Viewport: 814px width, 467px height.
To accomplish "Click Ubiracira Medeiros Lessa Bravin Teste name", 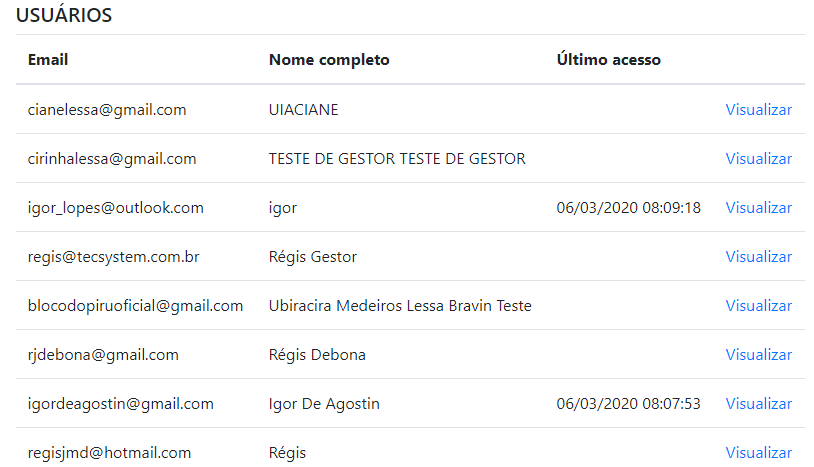I will coord(400,306).
